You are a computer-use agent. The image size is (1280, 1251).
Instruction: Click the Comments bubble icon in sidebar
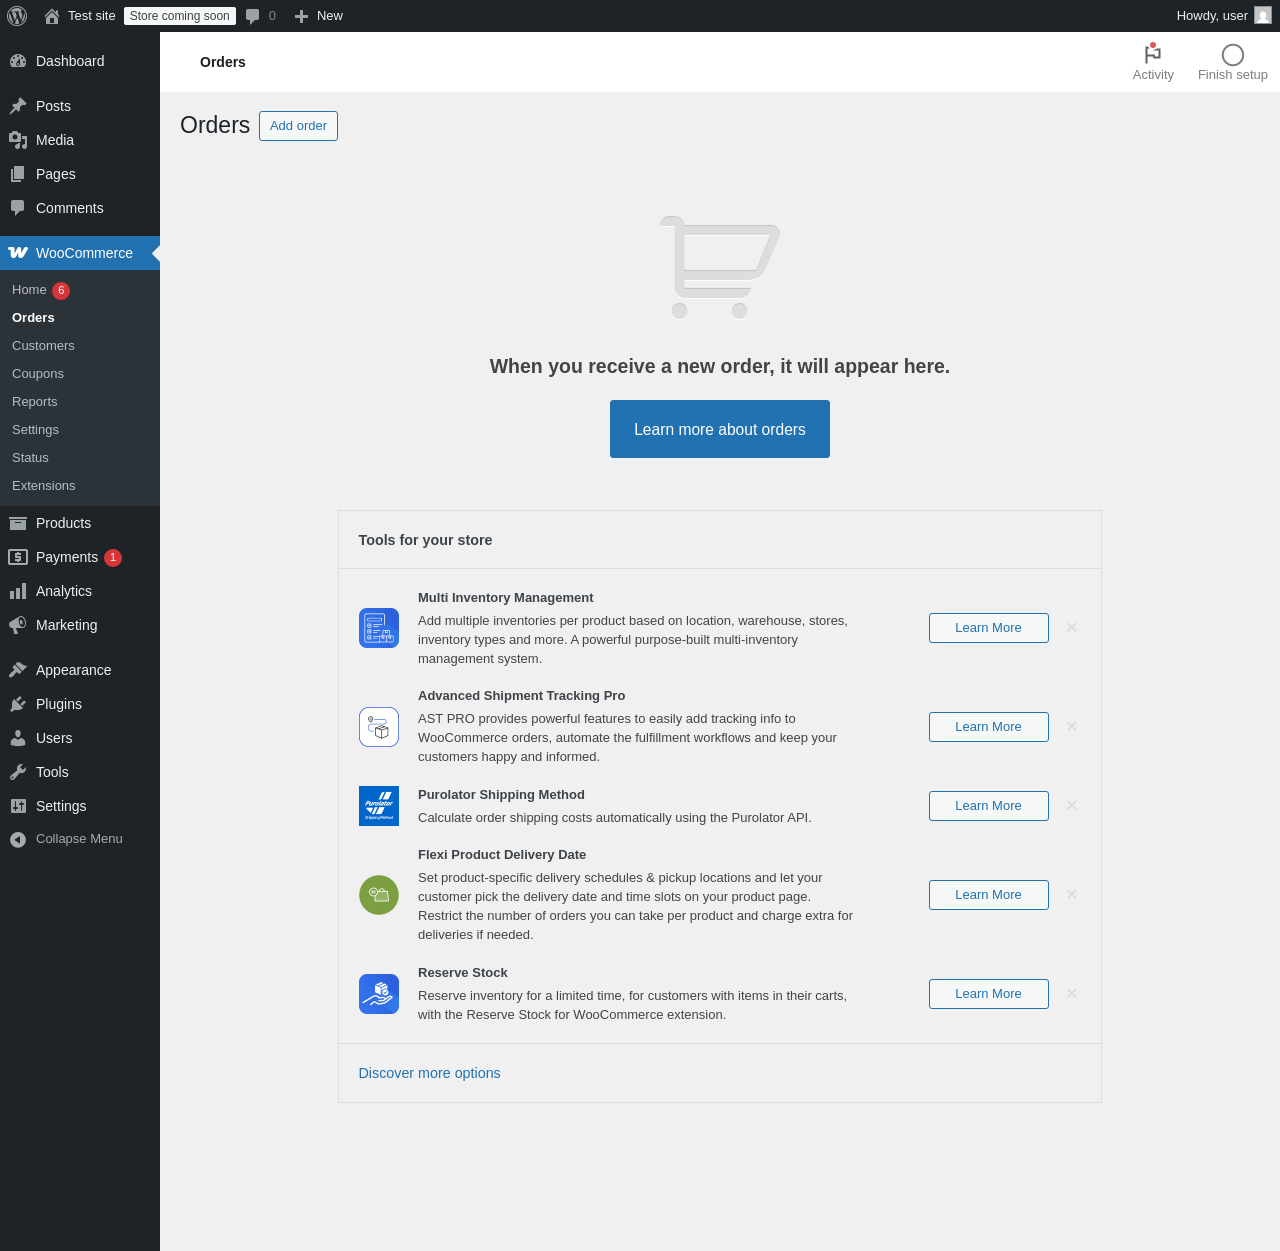(x=18, y=208)
